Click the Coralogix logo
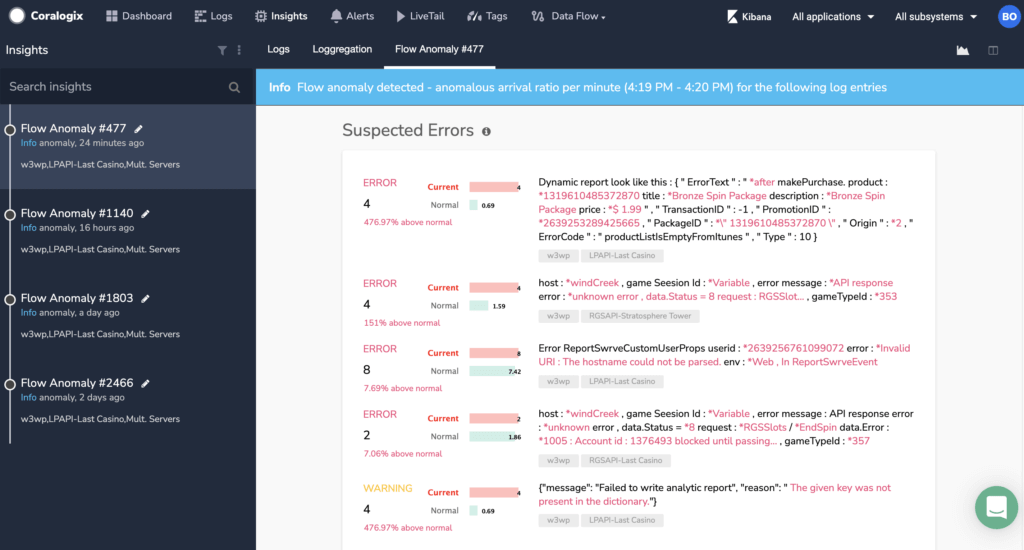 [x=46, y=16]
